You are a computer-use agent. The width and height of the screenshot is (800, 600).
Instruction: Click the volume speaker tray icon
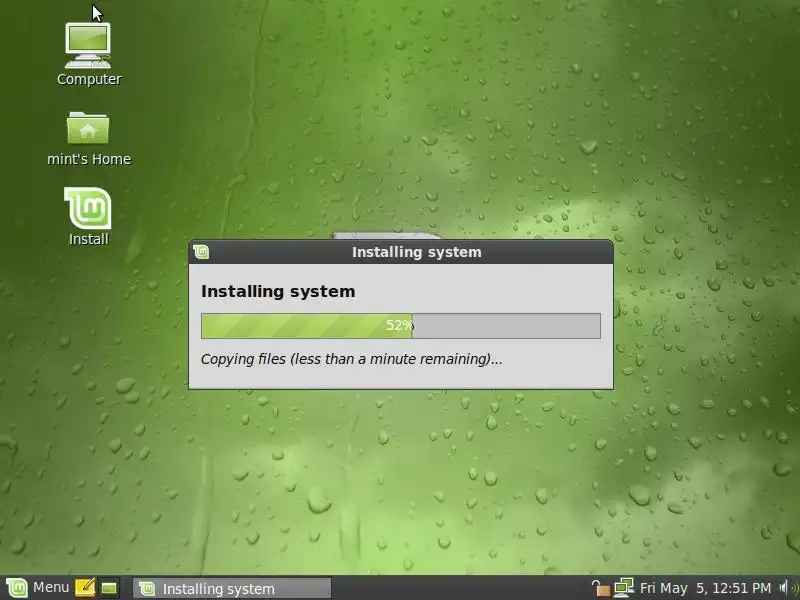tap(787, 588)
